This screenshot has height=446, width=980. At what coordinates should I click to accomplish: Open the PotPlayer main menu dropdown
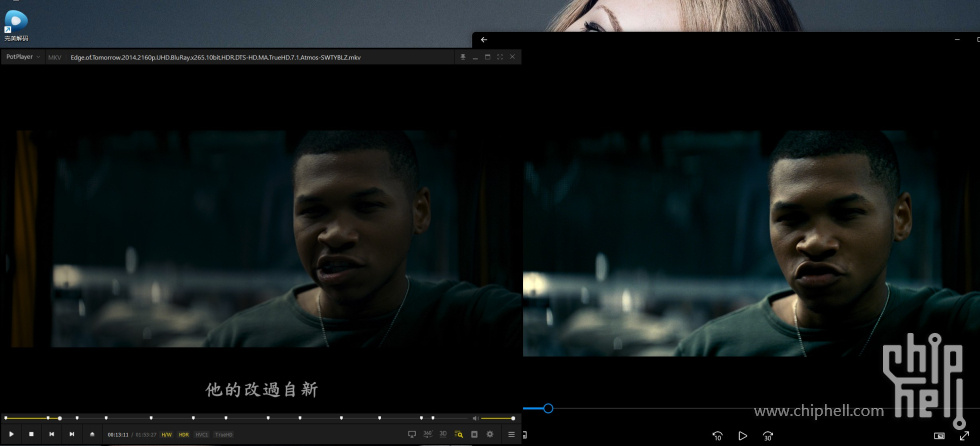click(x=23, y=57)
